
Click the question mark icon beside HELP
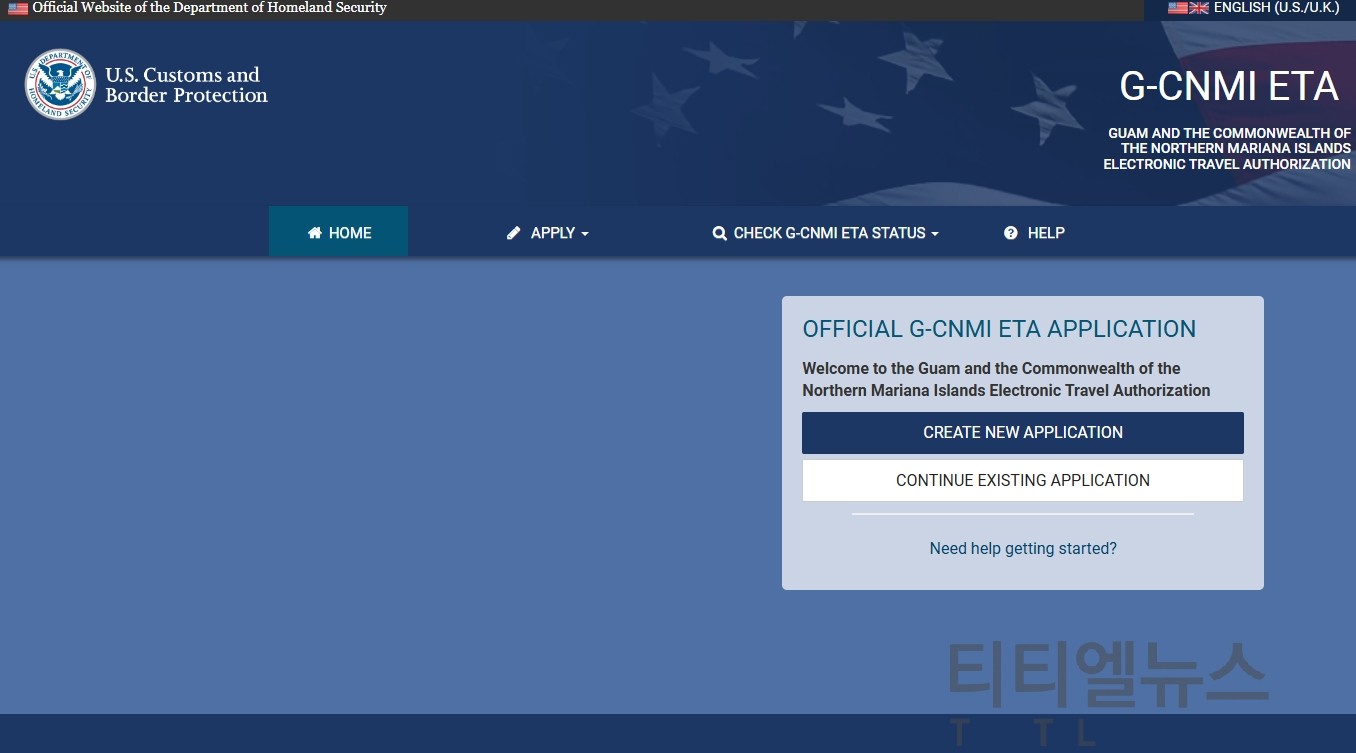tap(1011, 233)
